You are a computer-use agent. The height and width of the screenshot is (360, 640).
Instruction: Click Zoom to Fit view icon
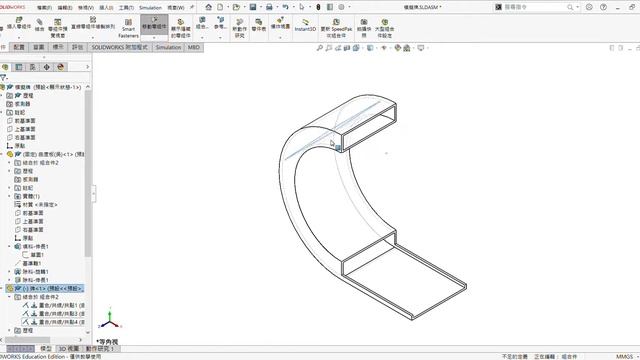pos(320,48)
